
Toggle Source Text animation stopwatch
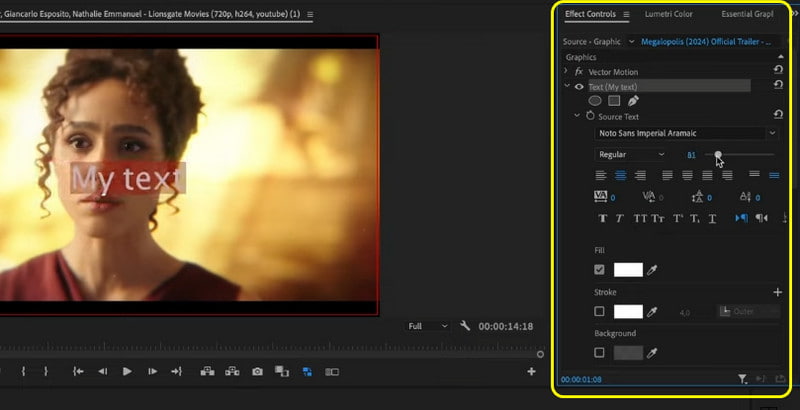[590, 116]
